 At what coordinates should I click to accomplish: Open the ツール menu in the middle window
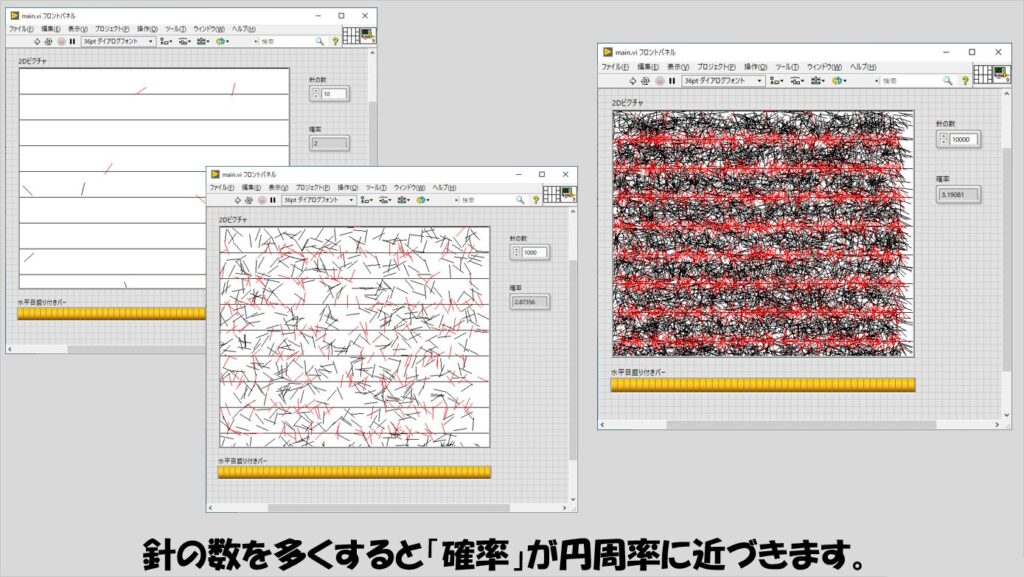click(376, 187)
